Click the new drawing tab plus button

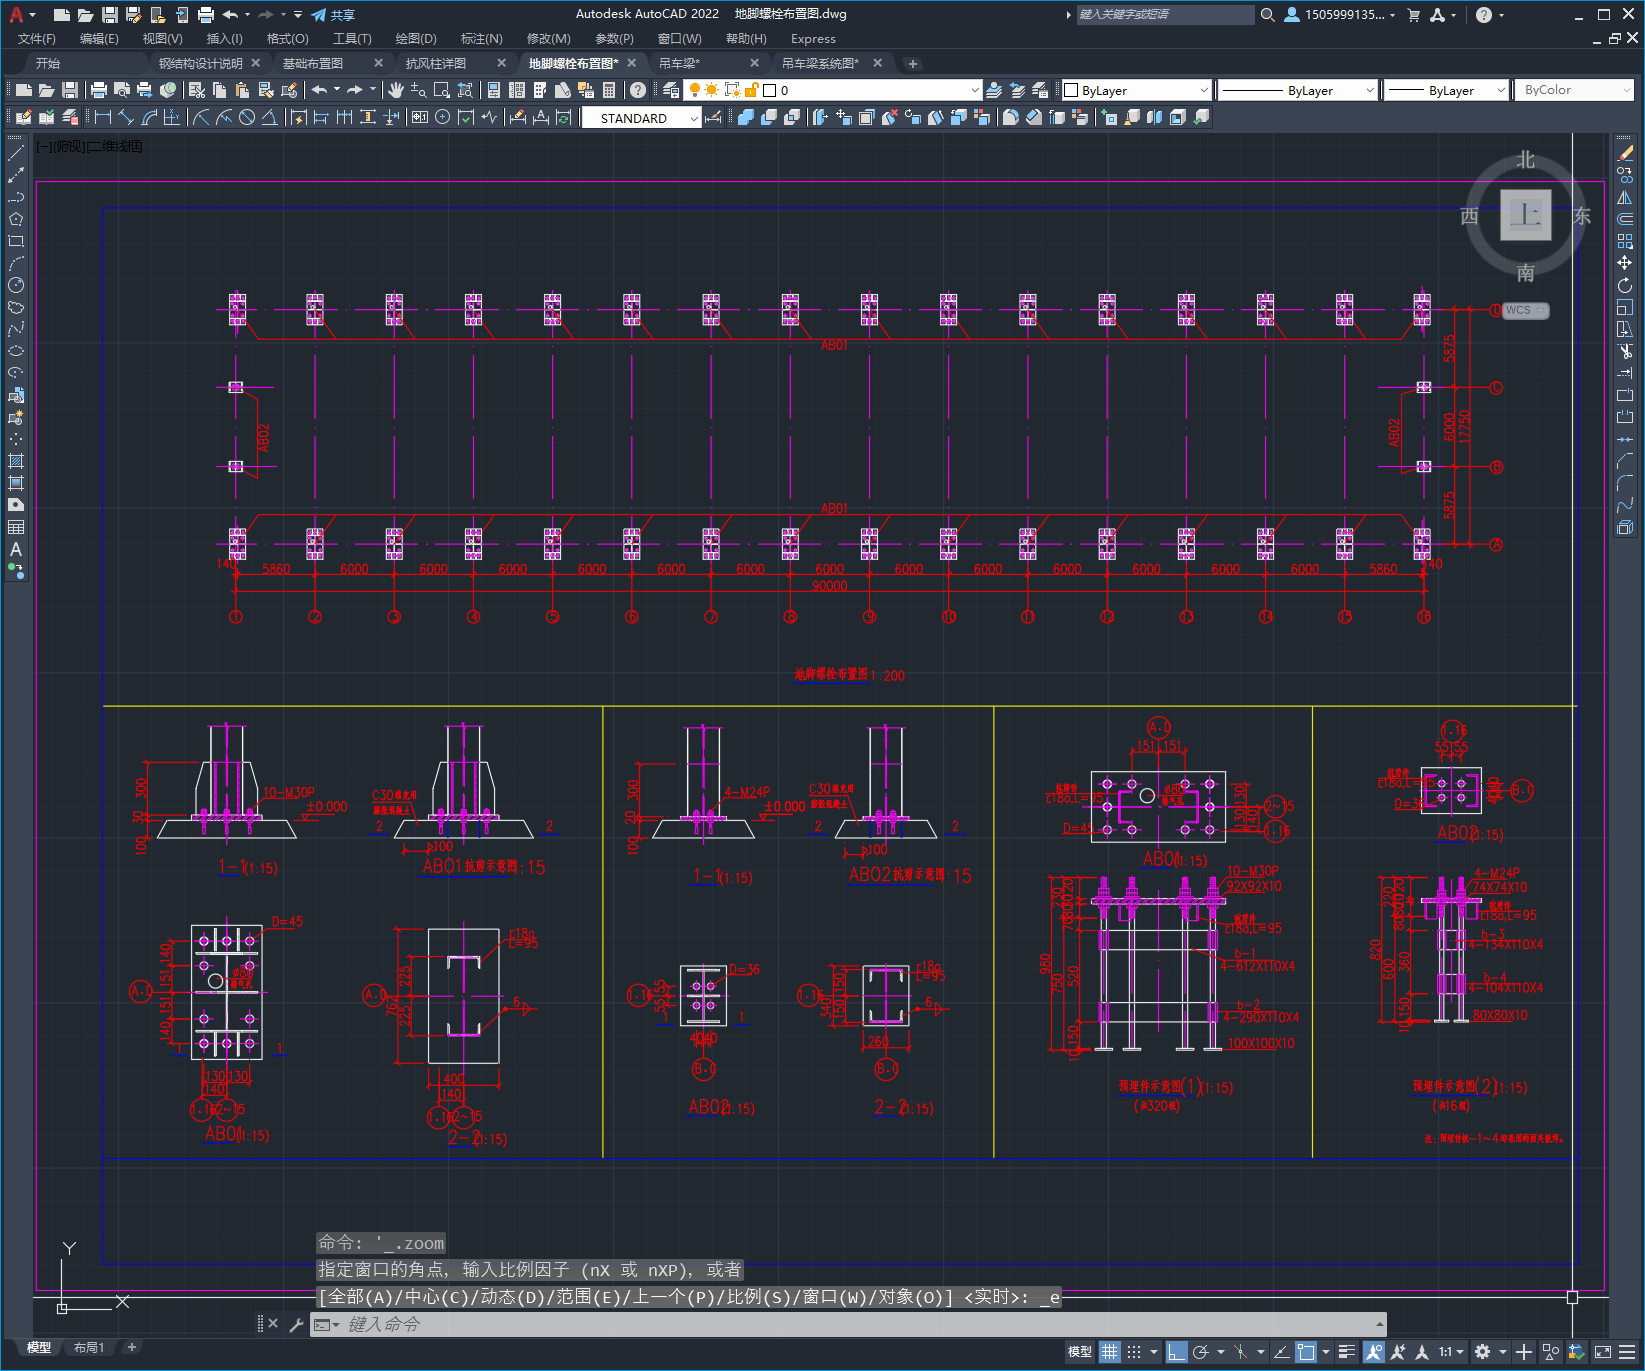pos(912,63)
